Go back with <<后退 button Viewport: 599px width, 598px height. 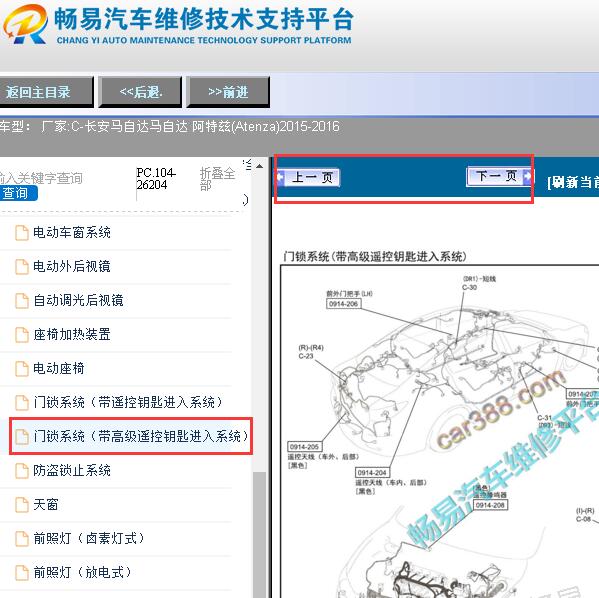pyautogui.click(x=140, y=92)
